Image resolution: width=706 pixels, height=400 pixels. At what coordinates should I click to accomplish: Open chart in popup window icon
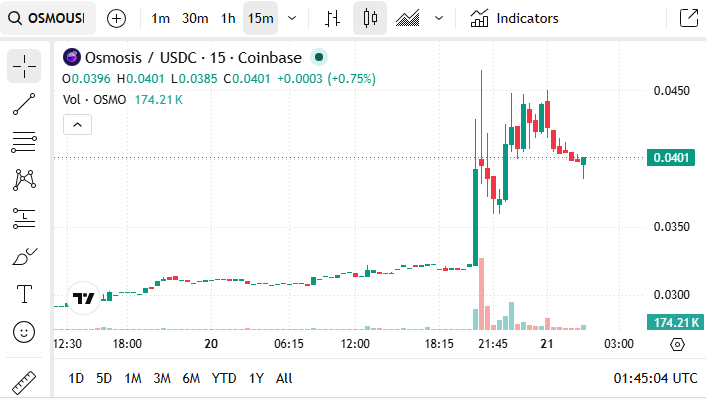coord(688,18)
